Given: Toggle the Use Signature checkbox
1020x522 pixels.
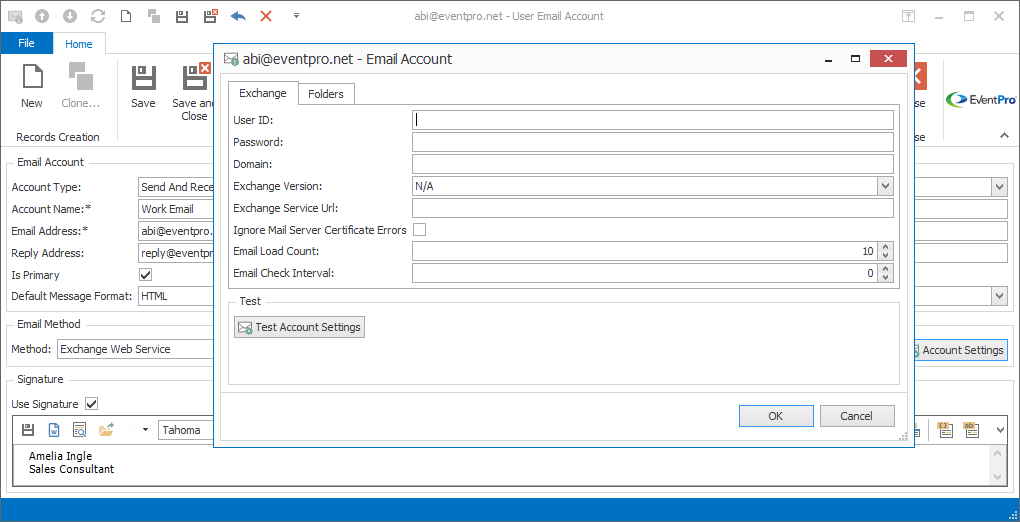Looking at the screenshot, I should (x=92, y=404).
